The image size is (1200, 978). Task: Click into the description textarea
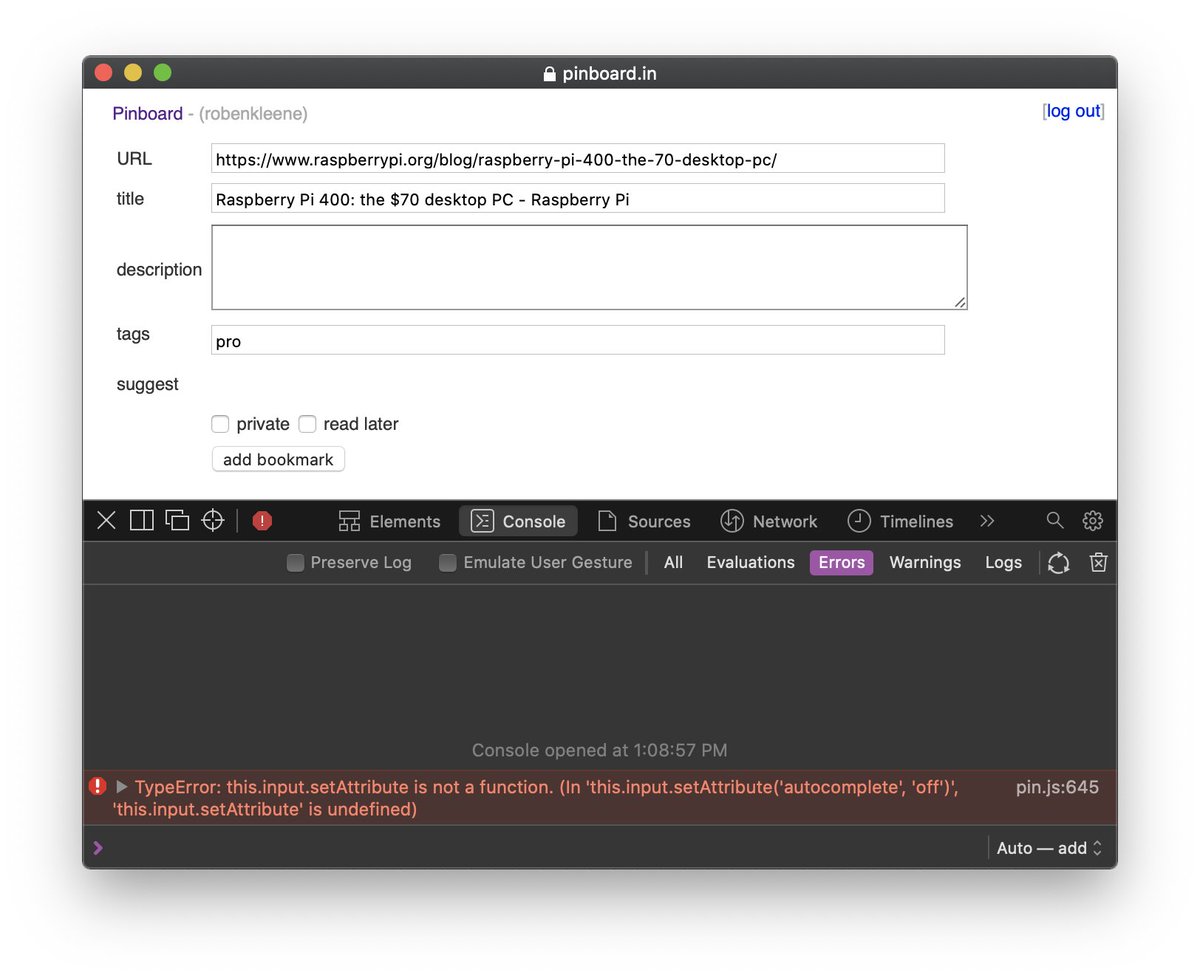589,267
